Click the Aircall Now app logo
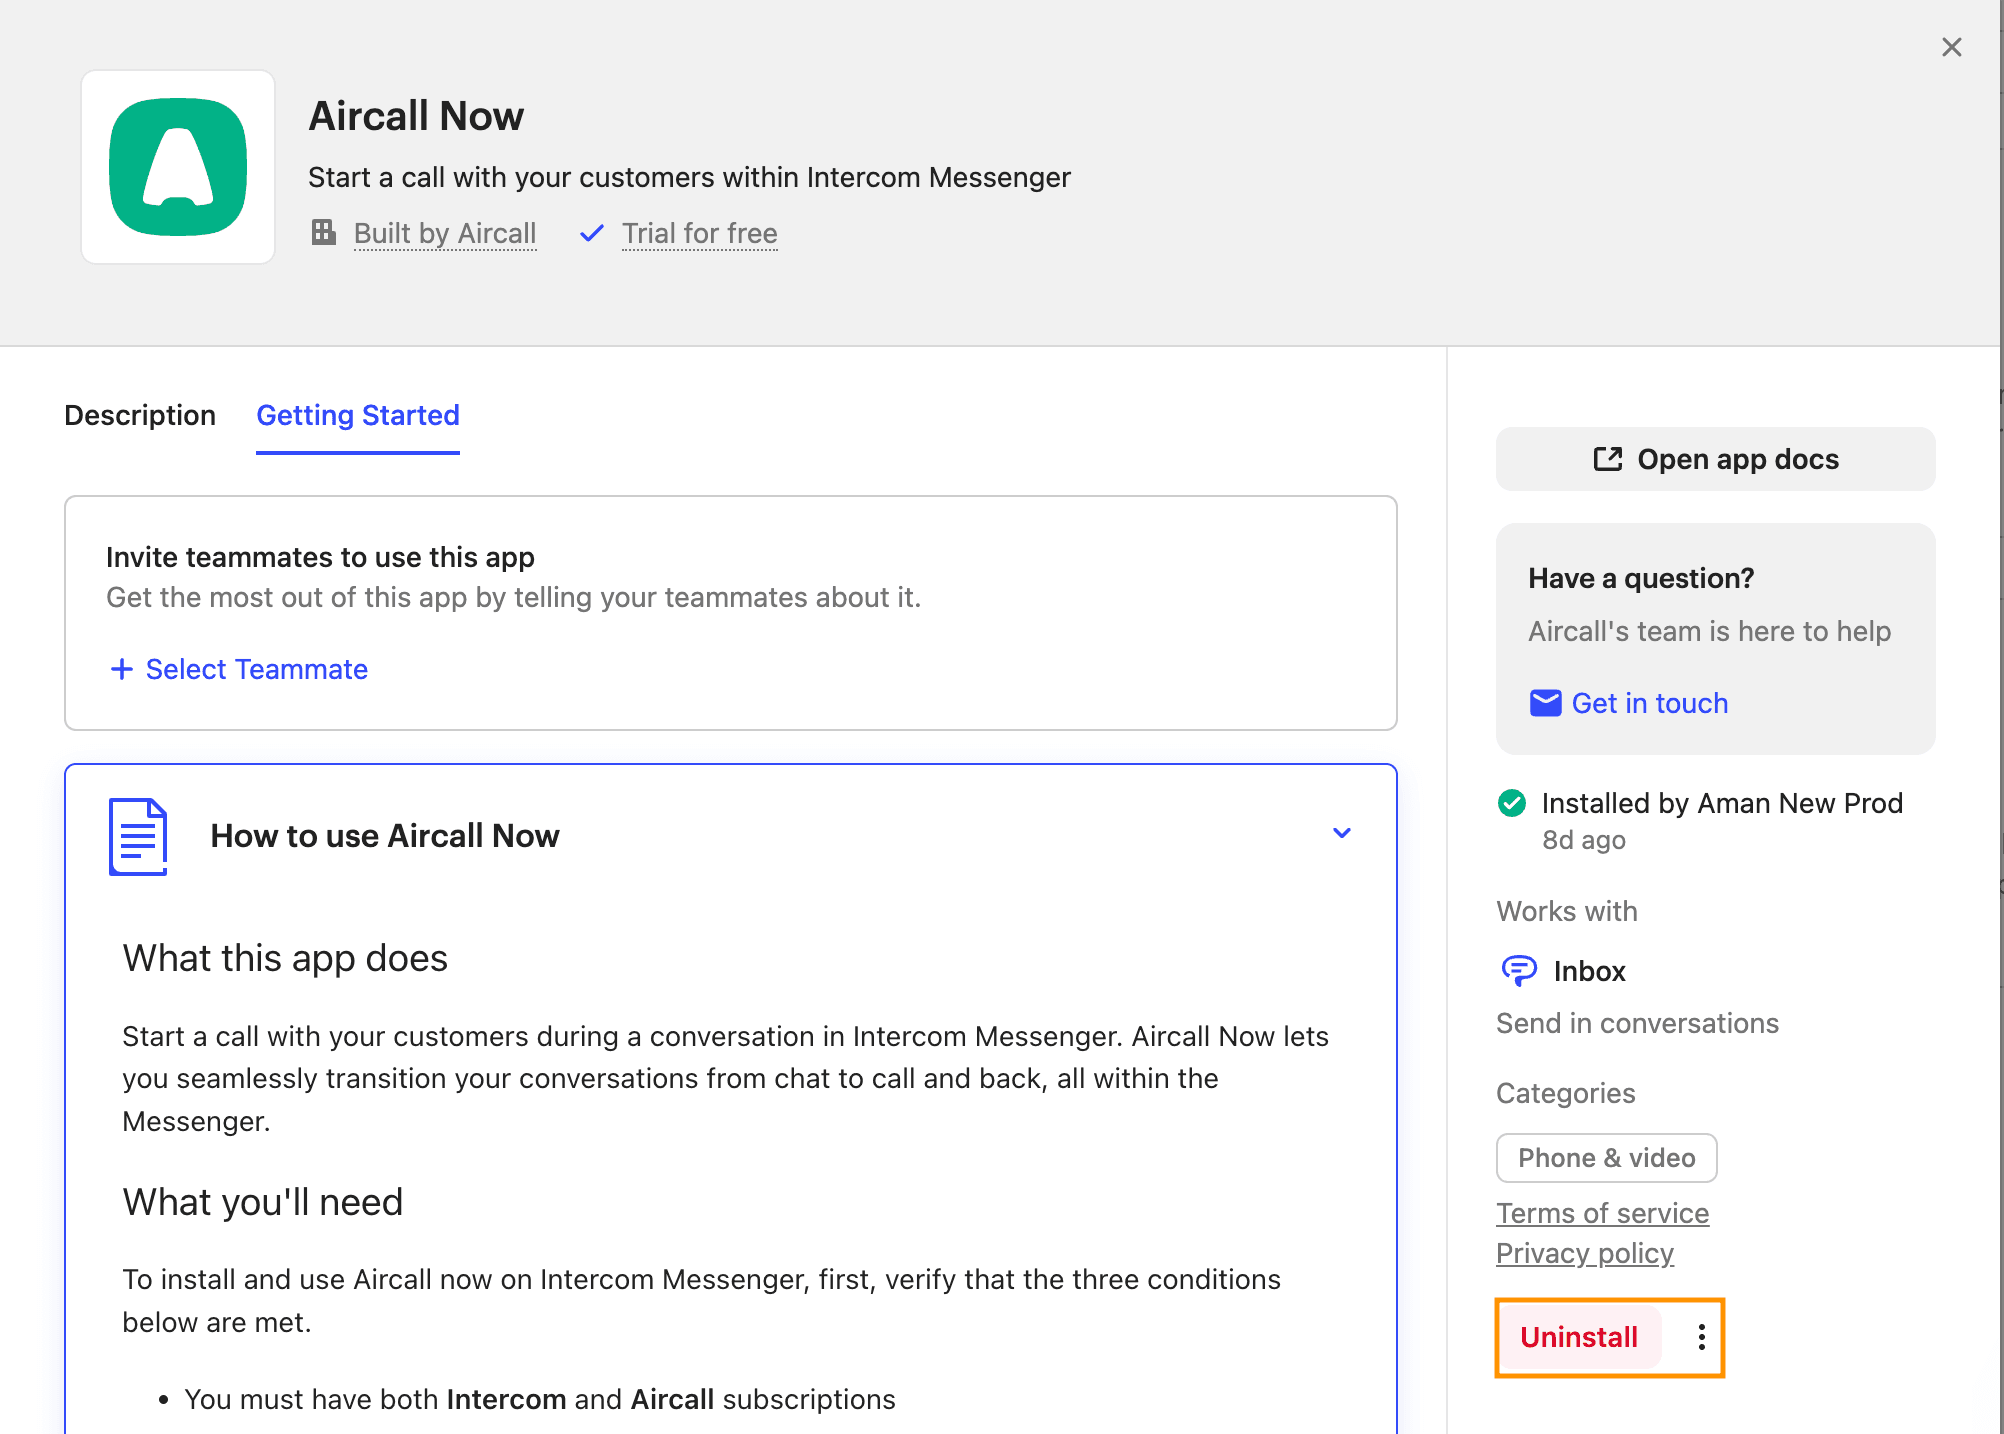Image resolution: width=2004 pixels, height=1434 pixels. 178,167
